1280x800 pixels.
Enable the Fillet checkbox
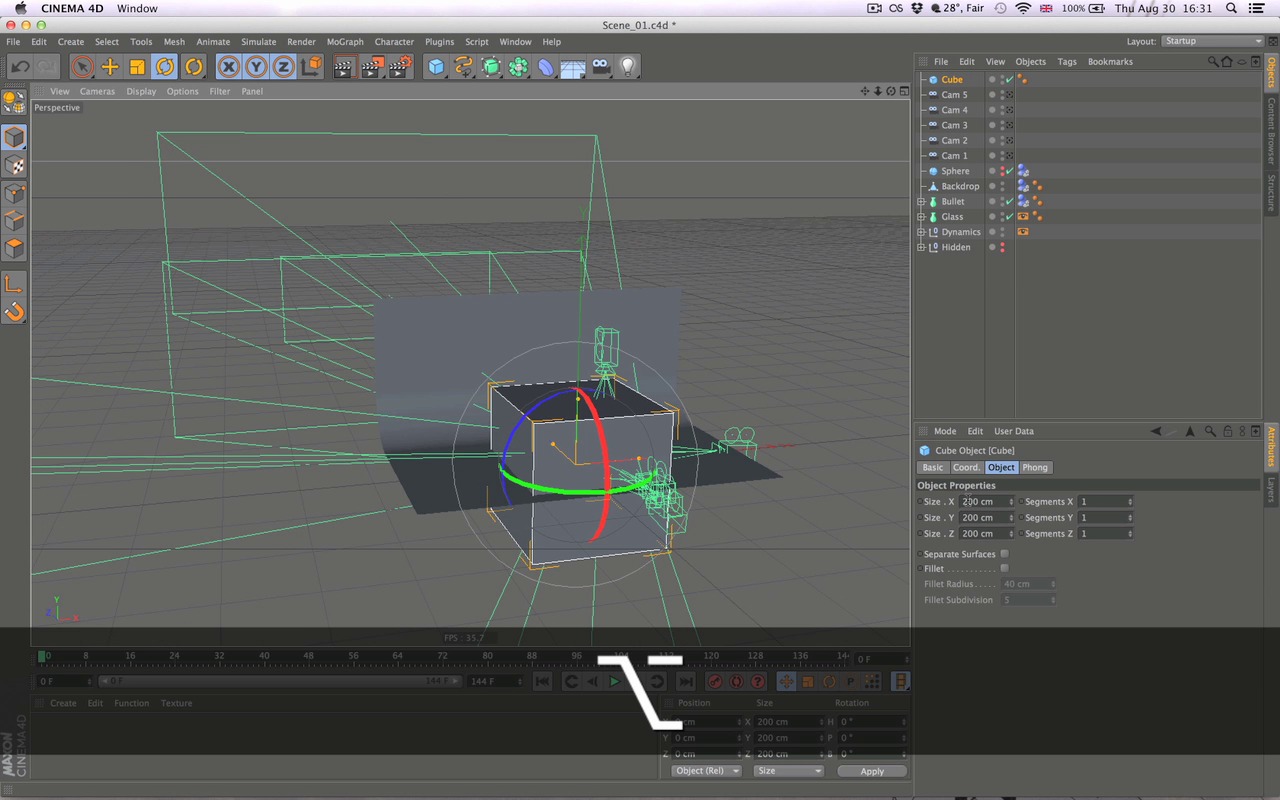(x=1004, y=568)
